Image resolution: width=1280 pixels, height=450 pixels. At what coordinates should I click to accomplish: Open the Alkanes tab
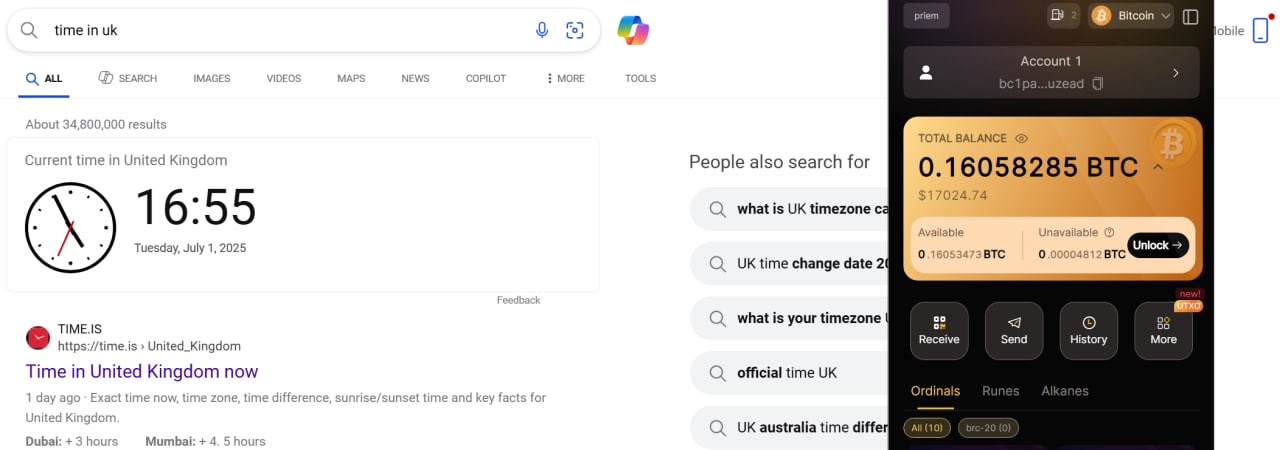1065,391
